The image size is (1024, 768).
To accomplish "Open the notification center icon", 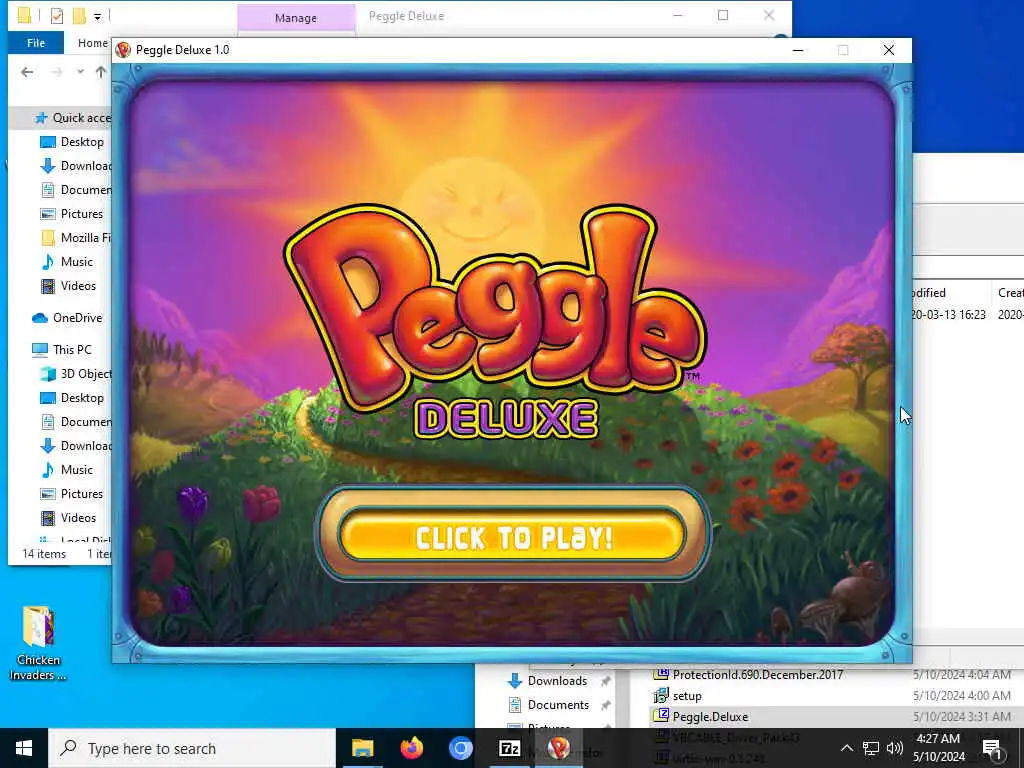I will [992, 749].
